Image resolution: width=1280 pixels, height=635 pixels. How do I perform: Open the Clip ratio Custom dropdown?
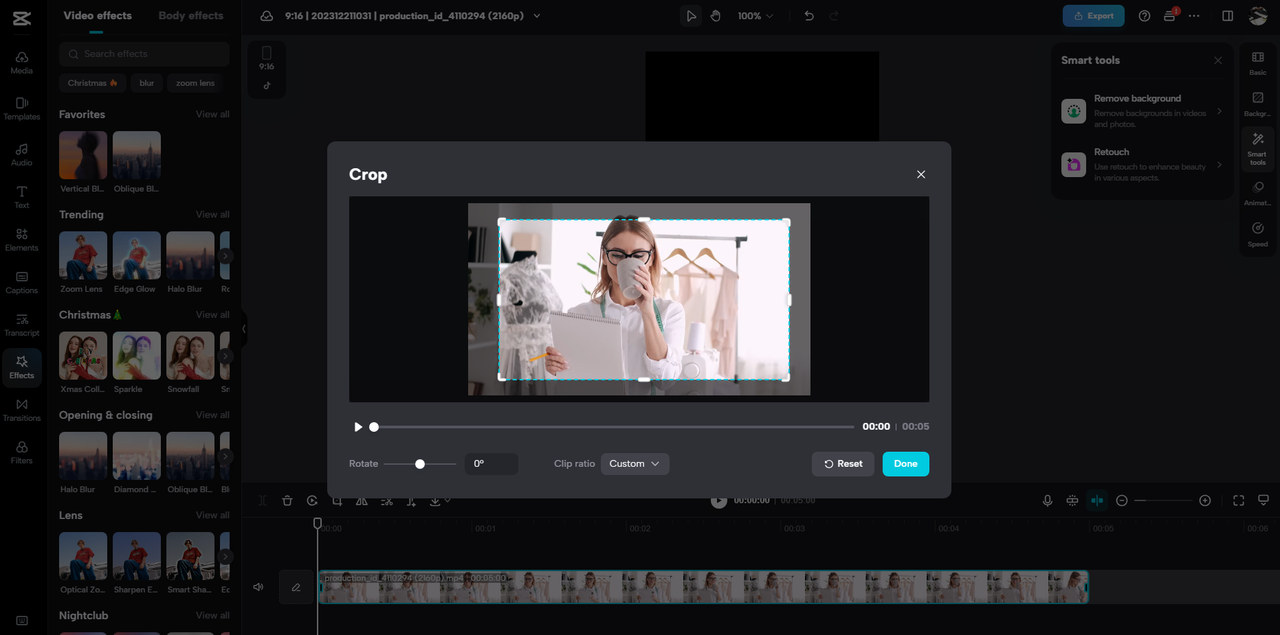[635, 463]
